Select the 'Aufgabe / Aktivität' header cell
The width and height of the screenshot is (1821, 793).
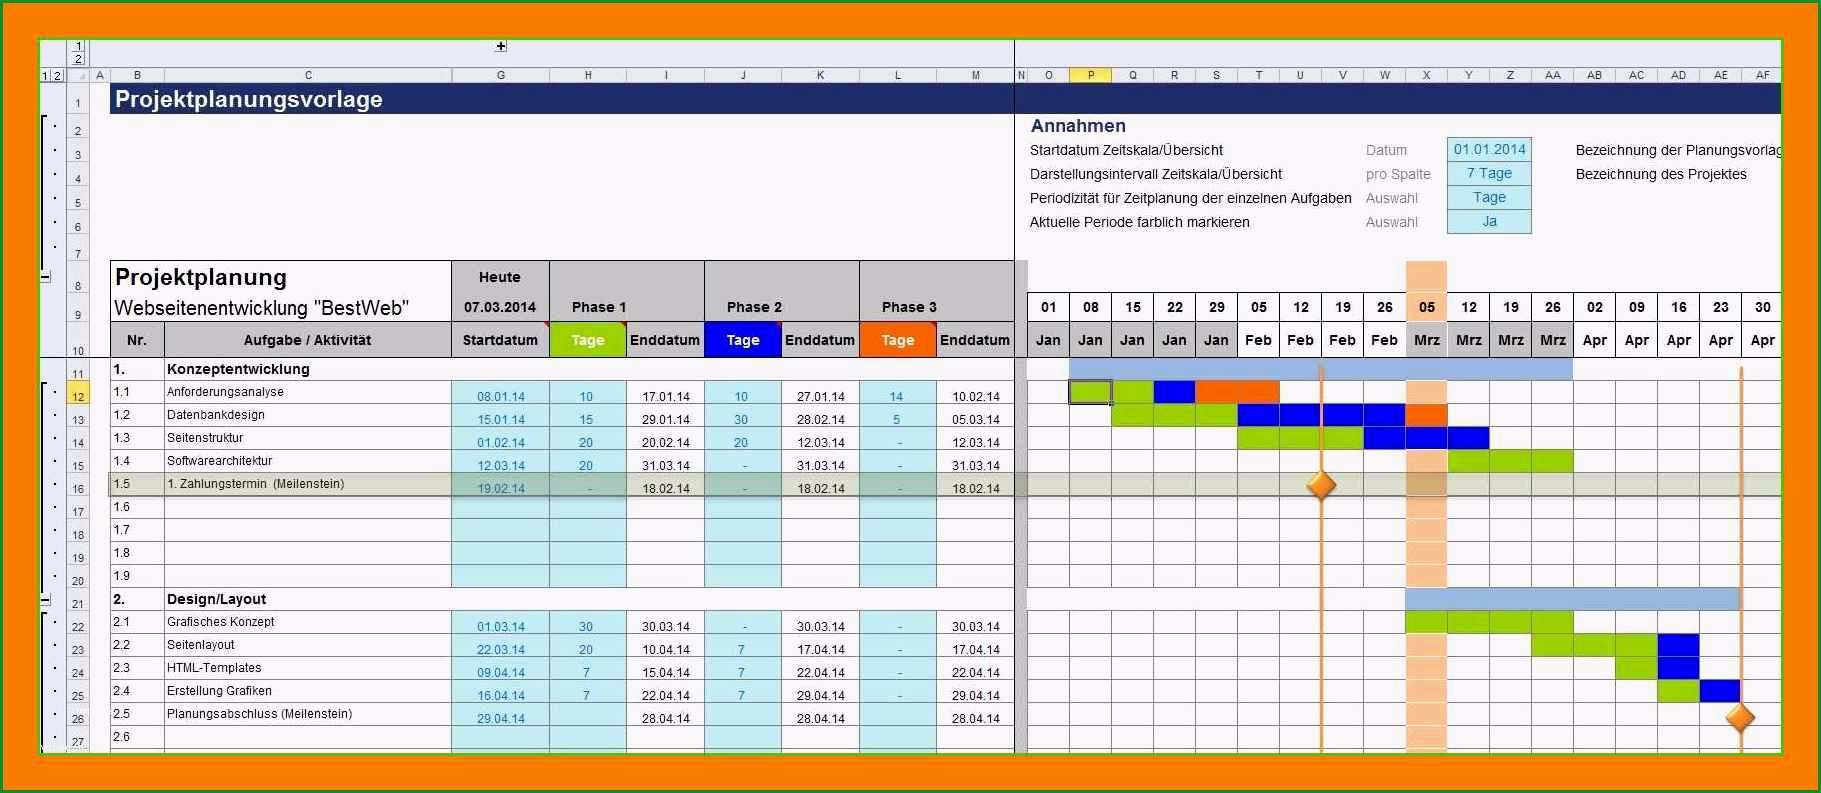(x=308, y=340)
